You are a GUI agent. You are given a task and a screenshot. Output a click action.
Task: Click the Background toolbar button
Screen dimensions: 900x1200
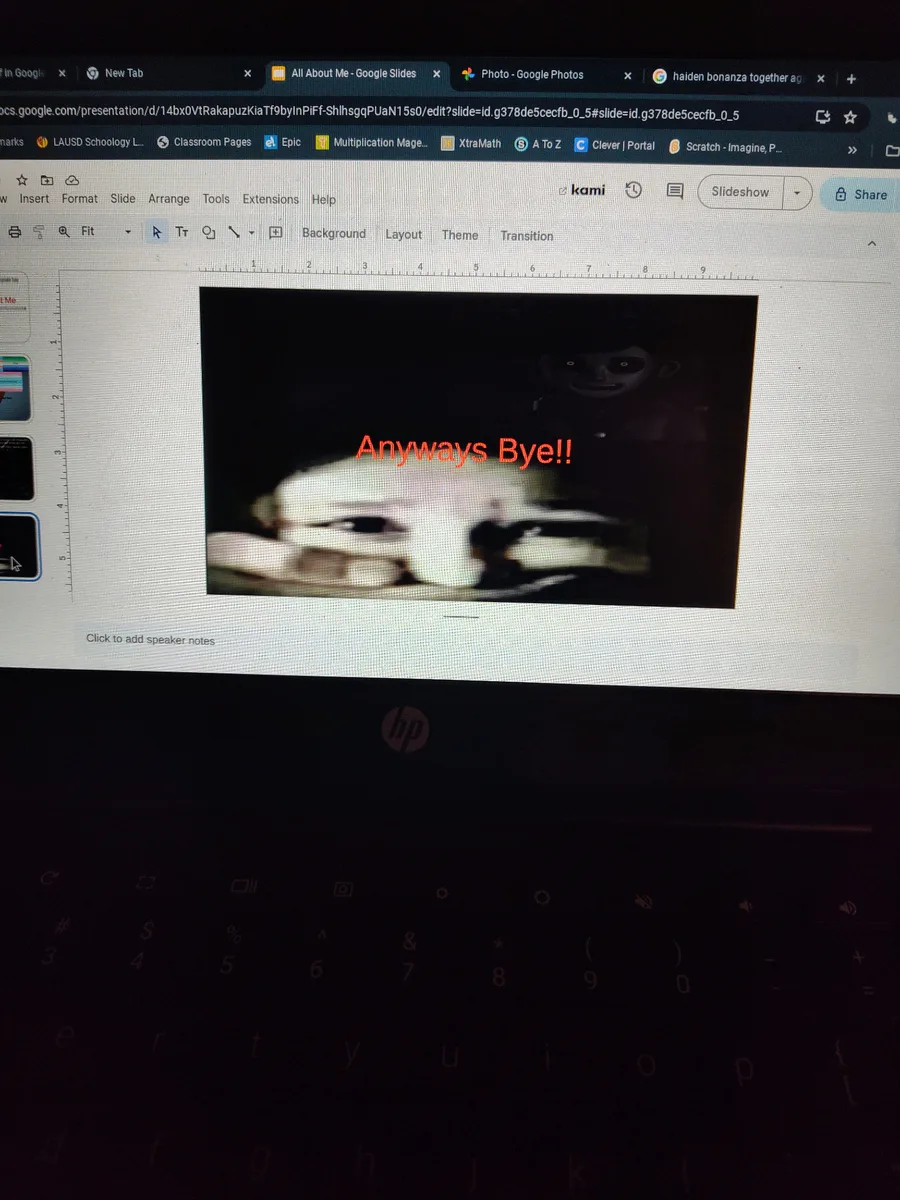[334, 234]
